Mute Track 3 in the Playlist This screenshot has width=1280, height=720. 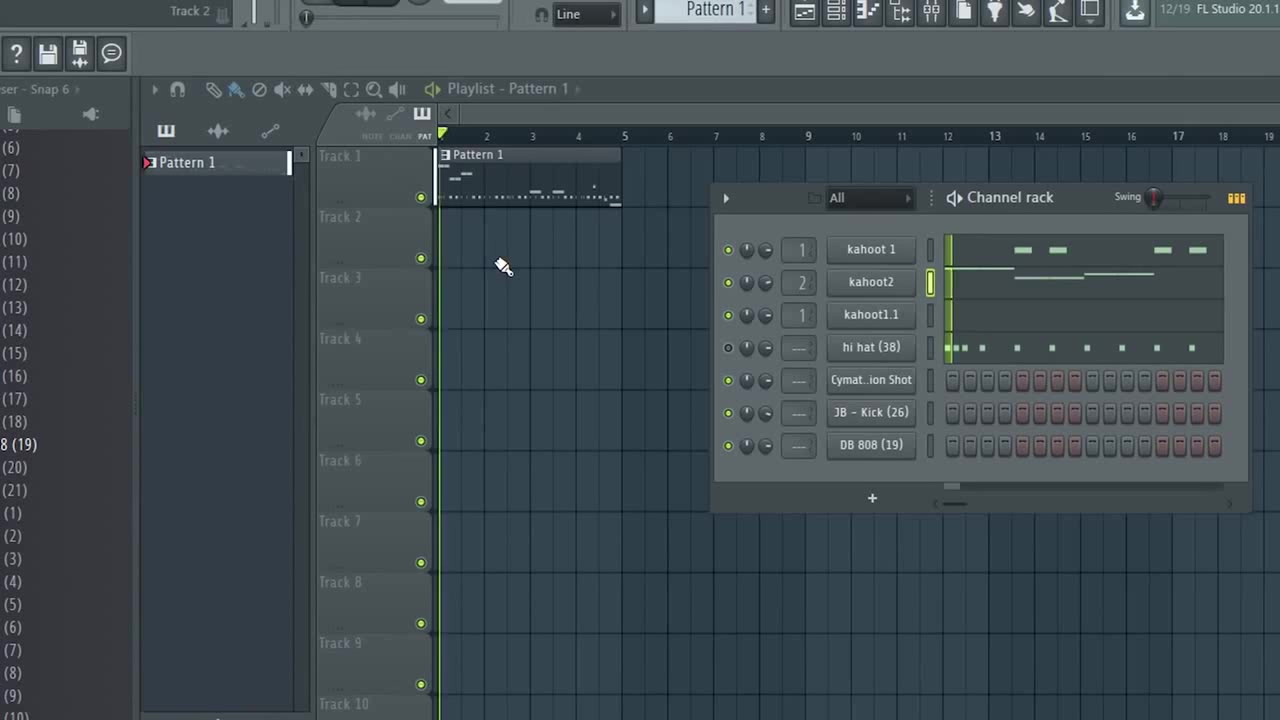tap(420, 319)
